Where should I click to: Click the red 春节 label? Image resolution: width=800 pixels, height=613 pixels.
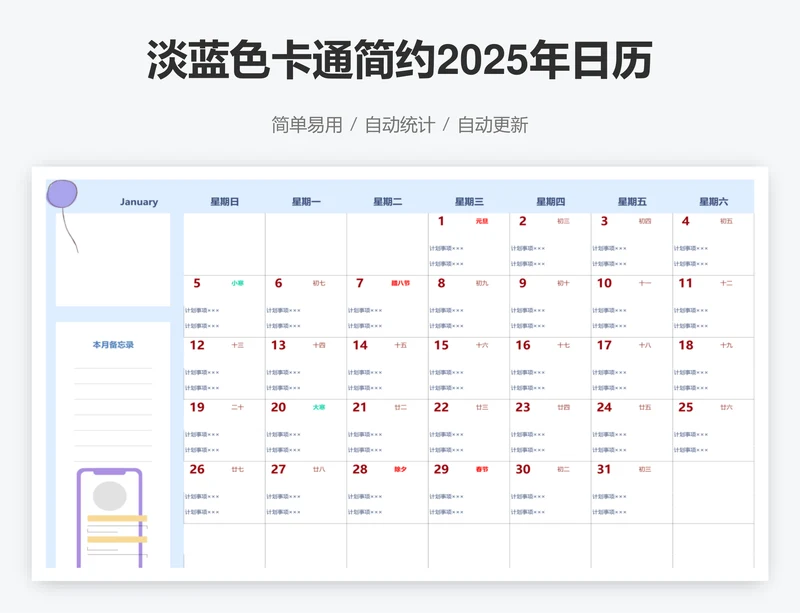click(482, 470)
